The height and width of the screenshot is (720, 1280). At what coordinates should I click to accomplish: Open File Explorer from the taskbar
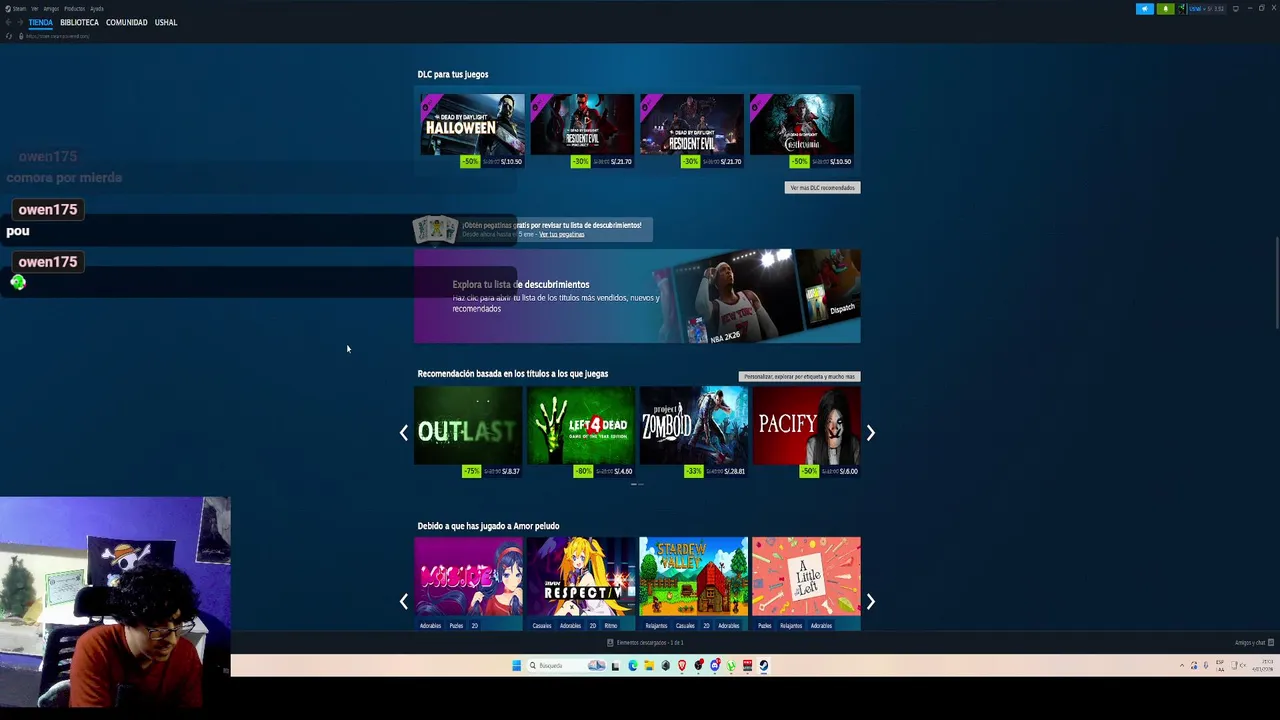point(649,665)
